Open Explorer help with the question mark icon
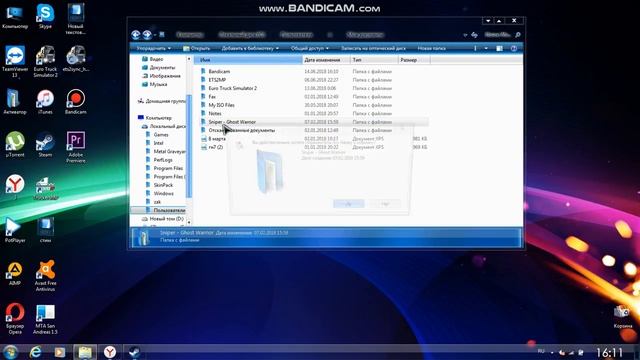 514,48
